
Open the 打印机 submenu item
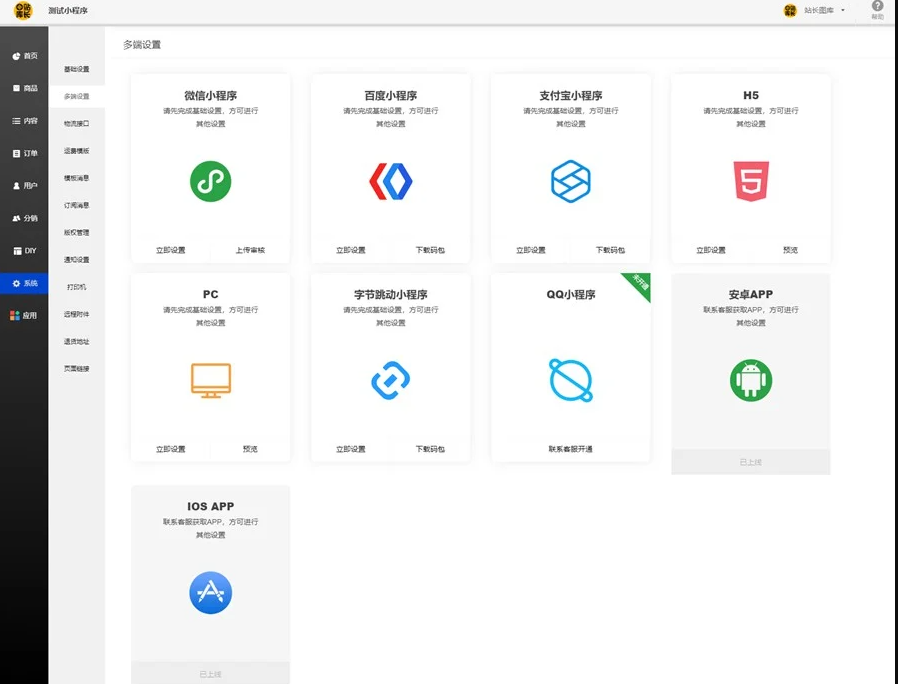tap(77, 287)
